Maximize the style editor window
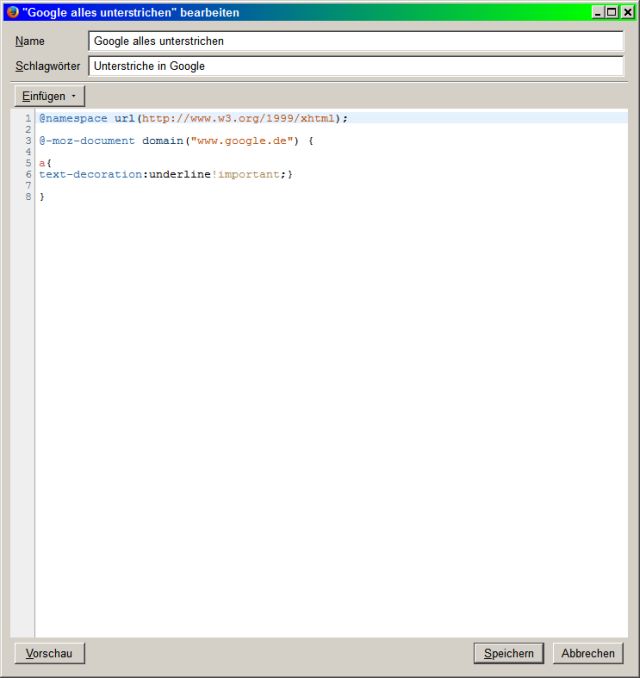The image size is (640, 678). (x=611, y=12)
